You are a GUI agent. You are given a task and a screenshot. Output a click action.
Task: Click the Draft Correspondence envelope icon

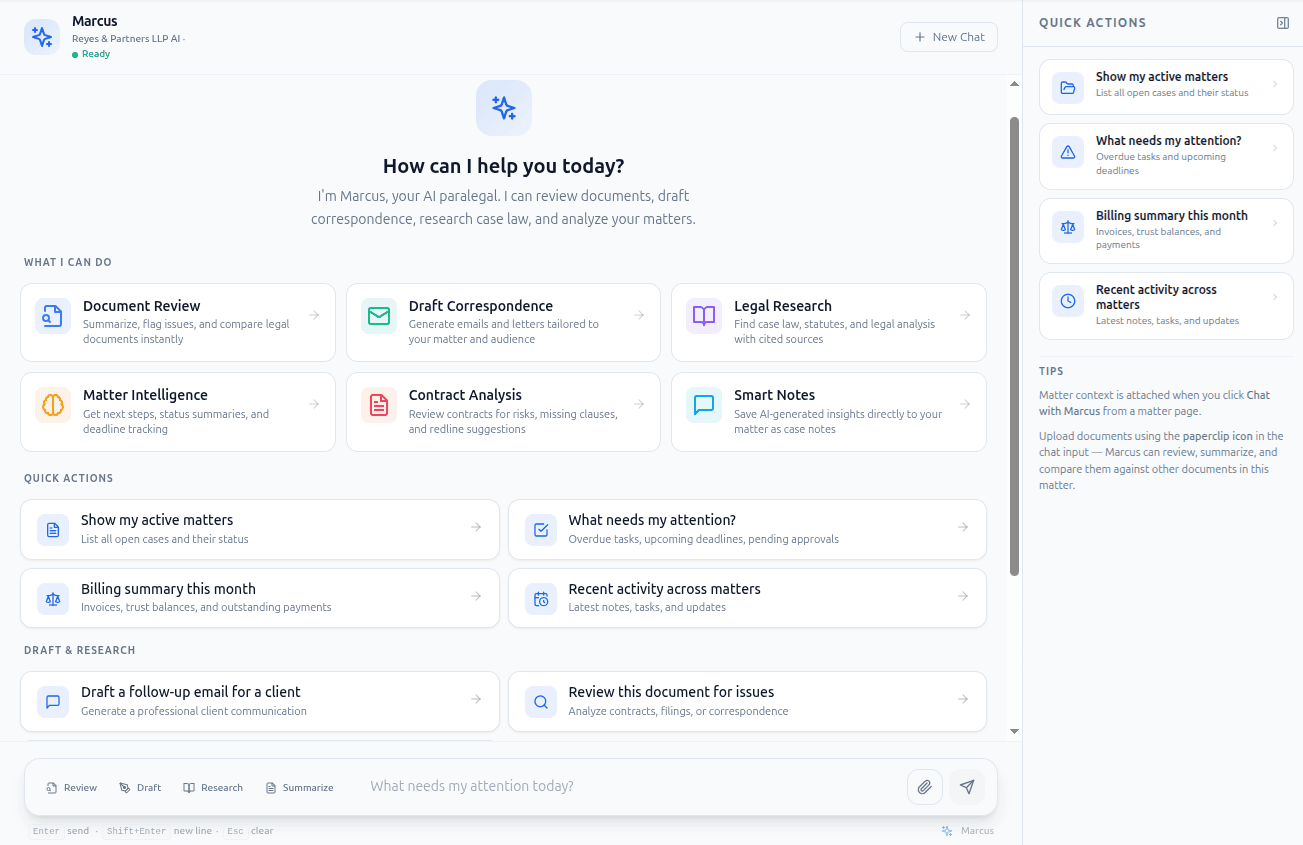tap(379, 316)
